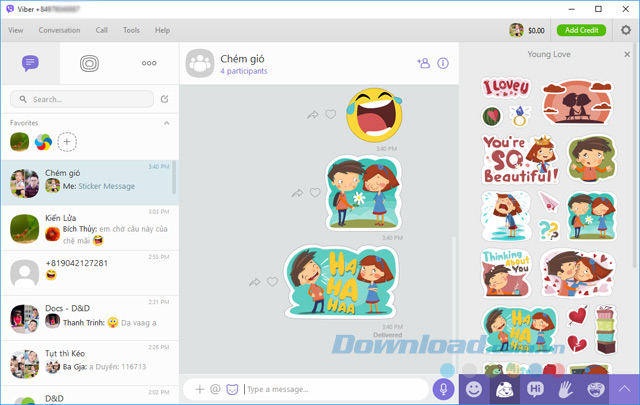
Task: Open the ant favorite contact
Action: (x=20, y=142)
